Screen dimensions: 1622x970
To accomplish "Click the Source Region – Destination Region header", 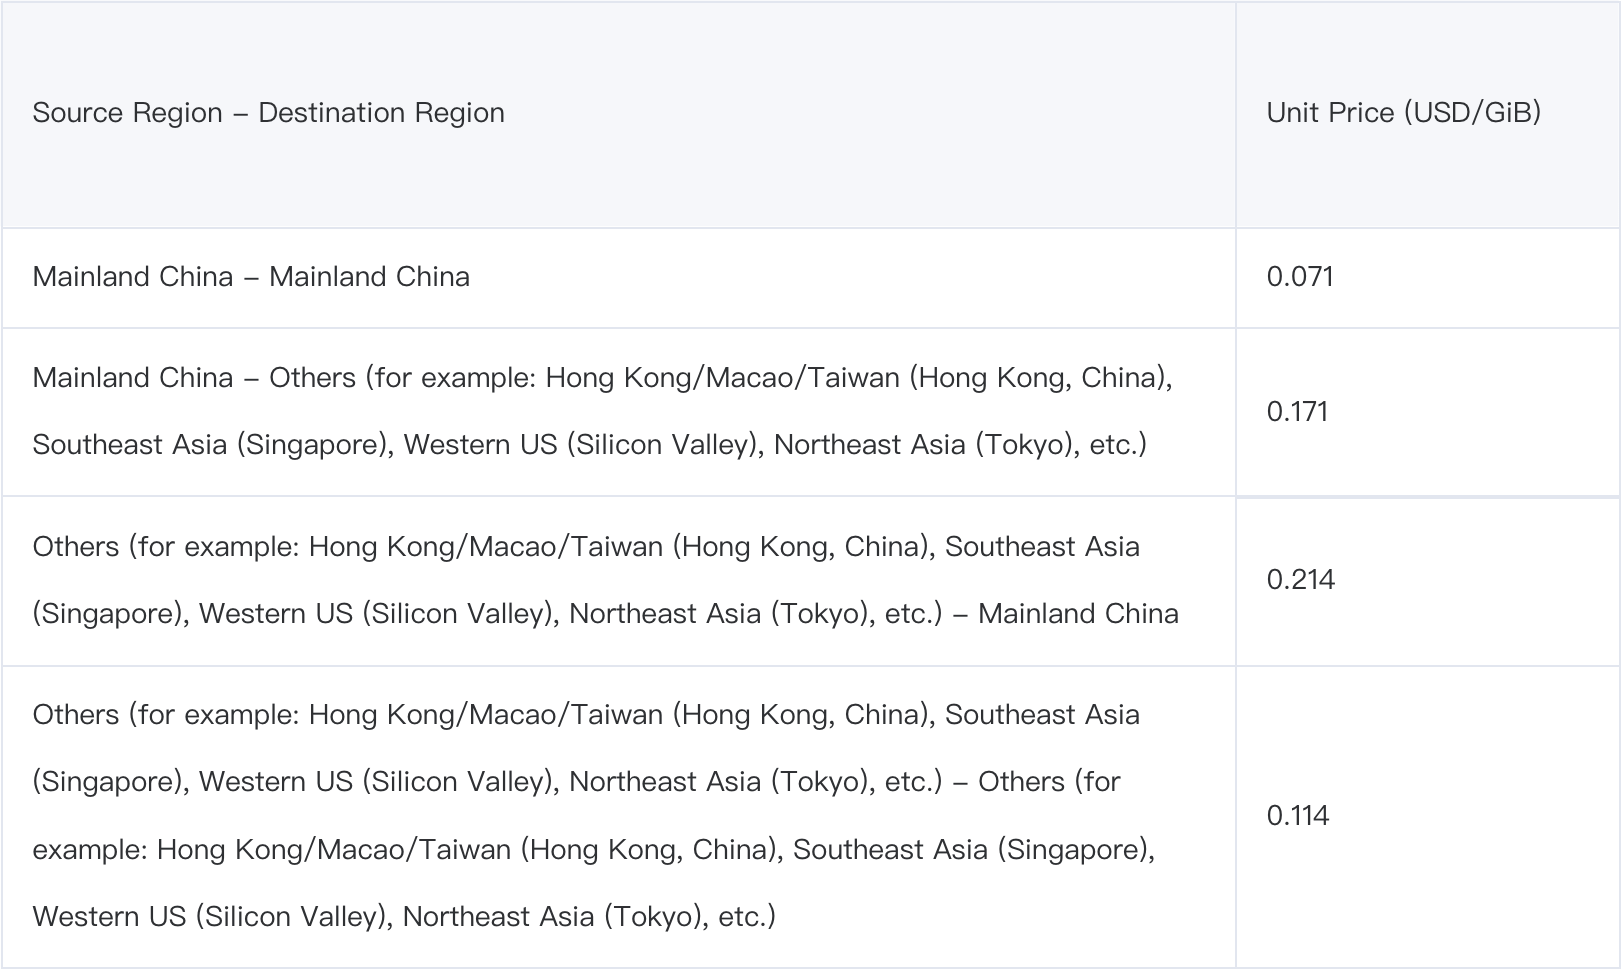I will point(268,113).
